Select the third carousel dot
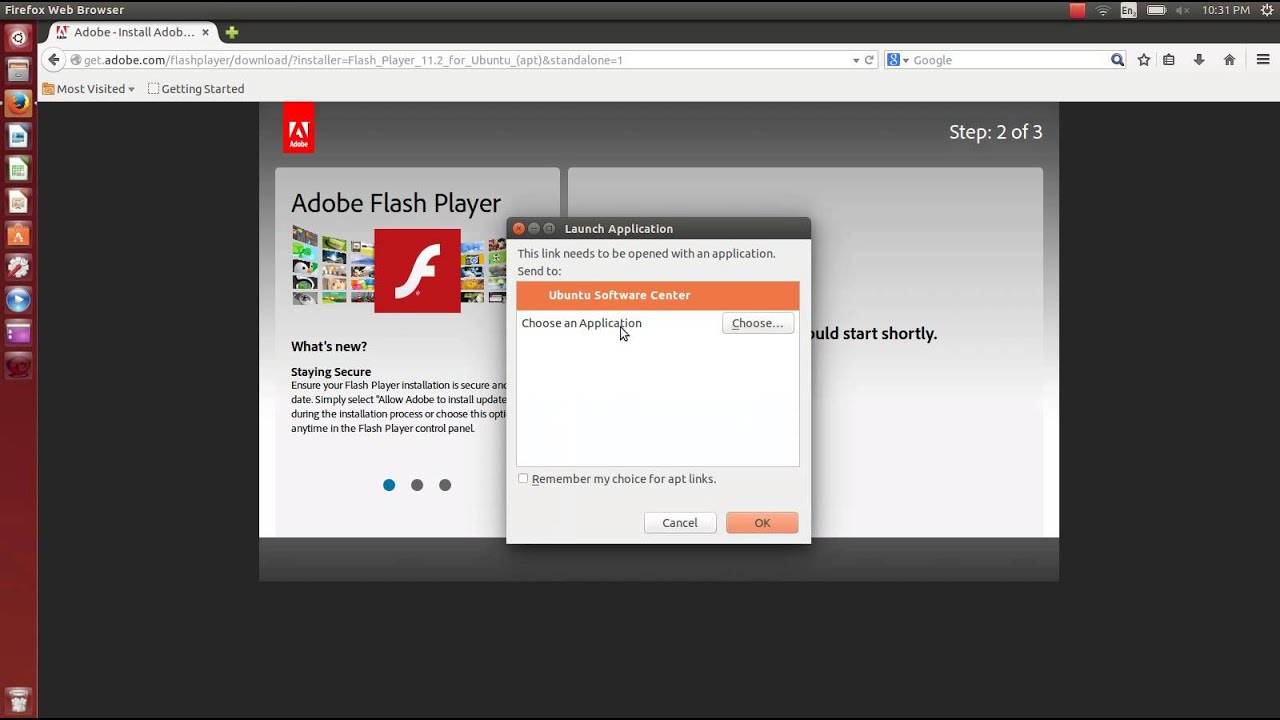This screenshot has width=1280, height=720. point(445,485)
